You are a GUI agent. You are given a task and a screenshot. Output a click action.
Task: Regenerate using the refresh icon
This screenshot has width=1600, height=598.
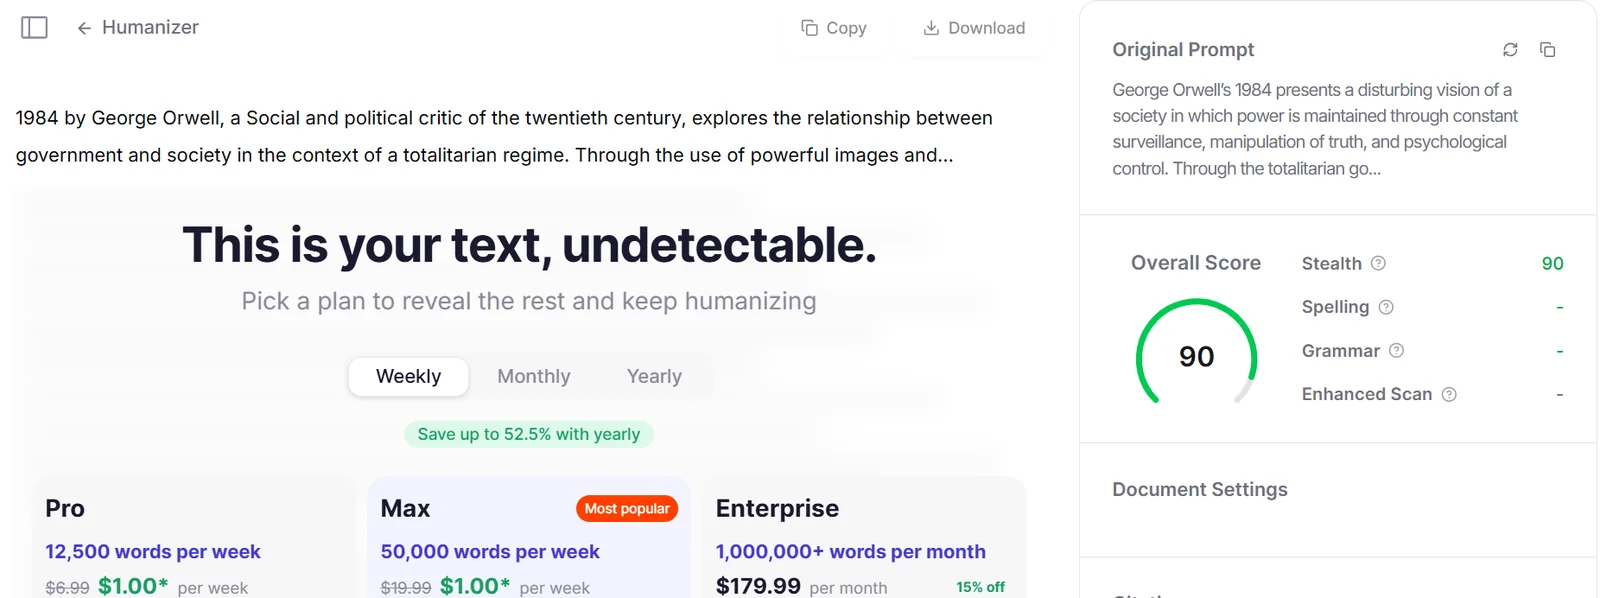1510,49
